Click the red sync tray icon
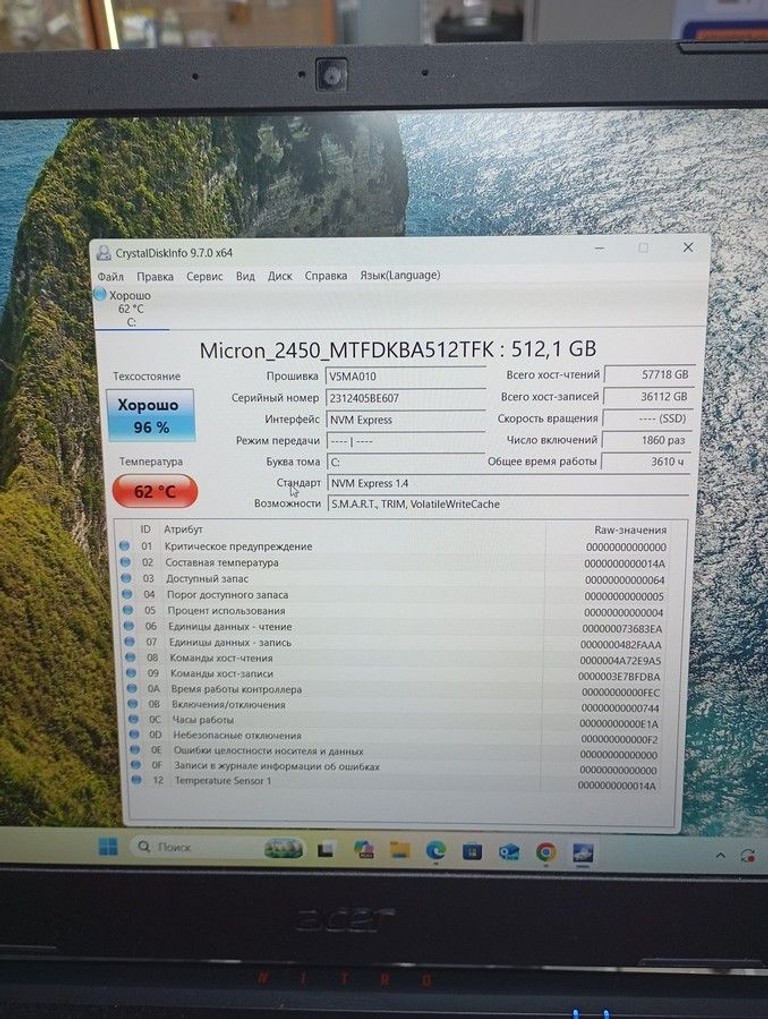Viewport: 768px width, 1019px height. (747, 856)
